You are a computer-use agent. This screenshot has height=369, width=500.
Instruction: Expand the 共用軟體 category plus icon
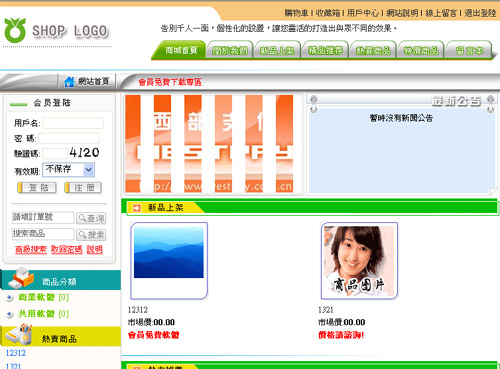pyautogui.click(x=10, y=314)
